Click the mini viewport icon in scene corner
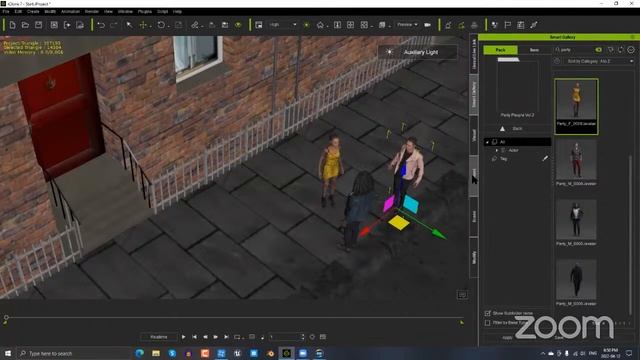640x360 pixels. coord(462,295)
